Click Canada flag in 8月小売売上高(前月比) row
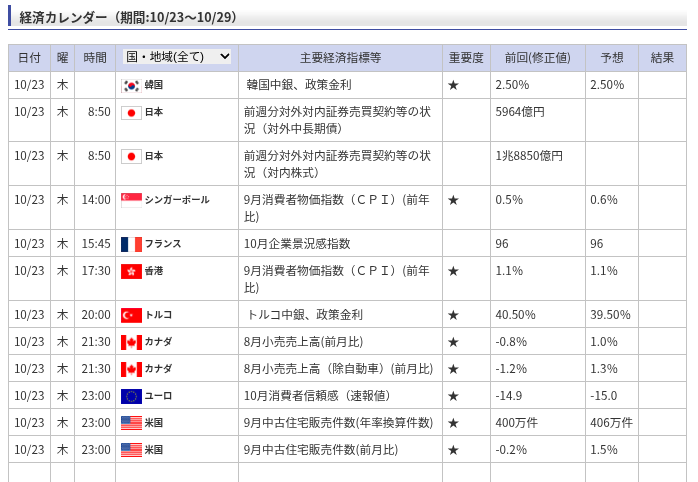The height and width of the screenshot is (482, 698). [x=131, y=342]
